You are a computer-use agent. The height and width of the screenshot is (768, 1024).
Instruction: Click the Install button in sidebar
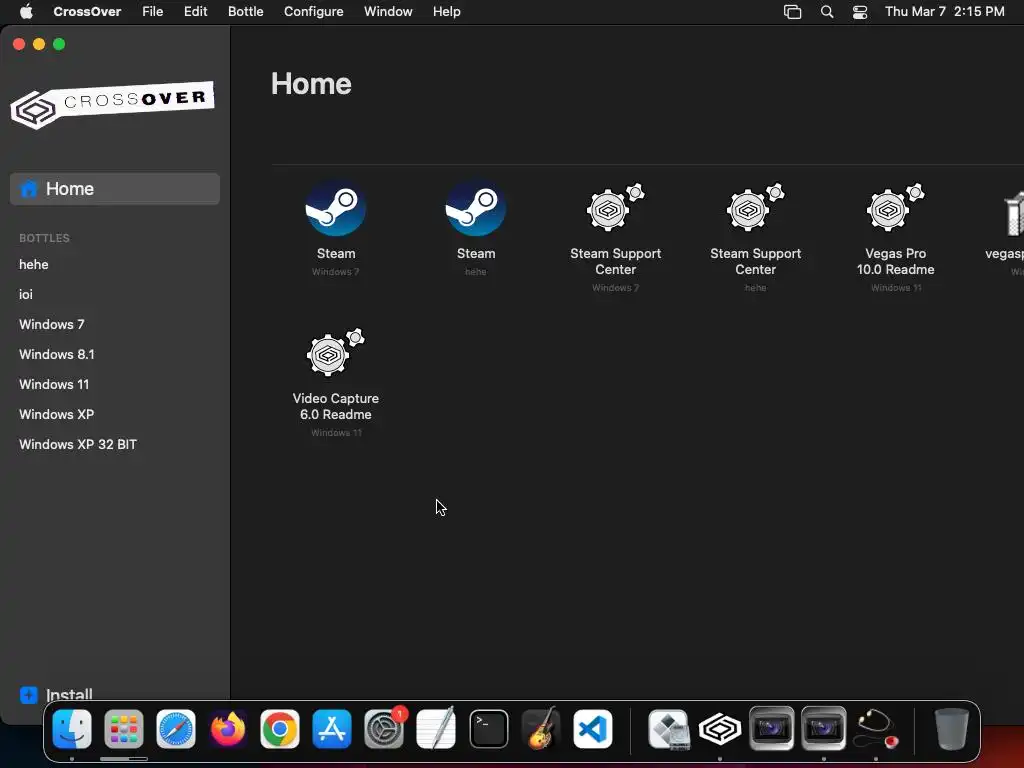[56, 695]
